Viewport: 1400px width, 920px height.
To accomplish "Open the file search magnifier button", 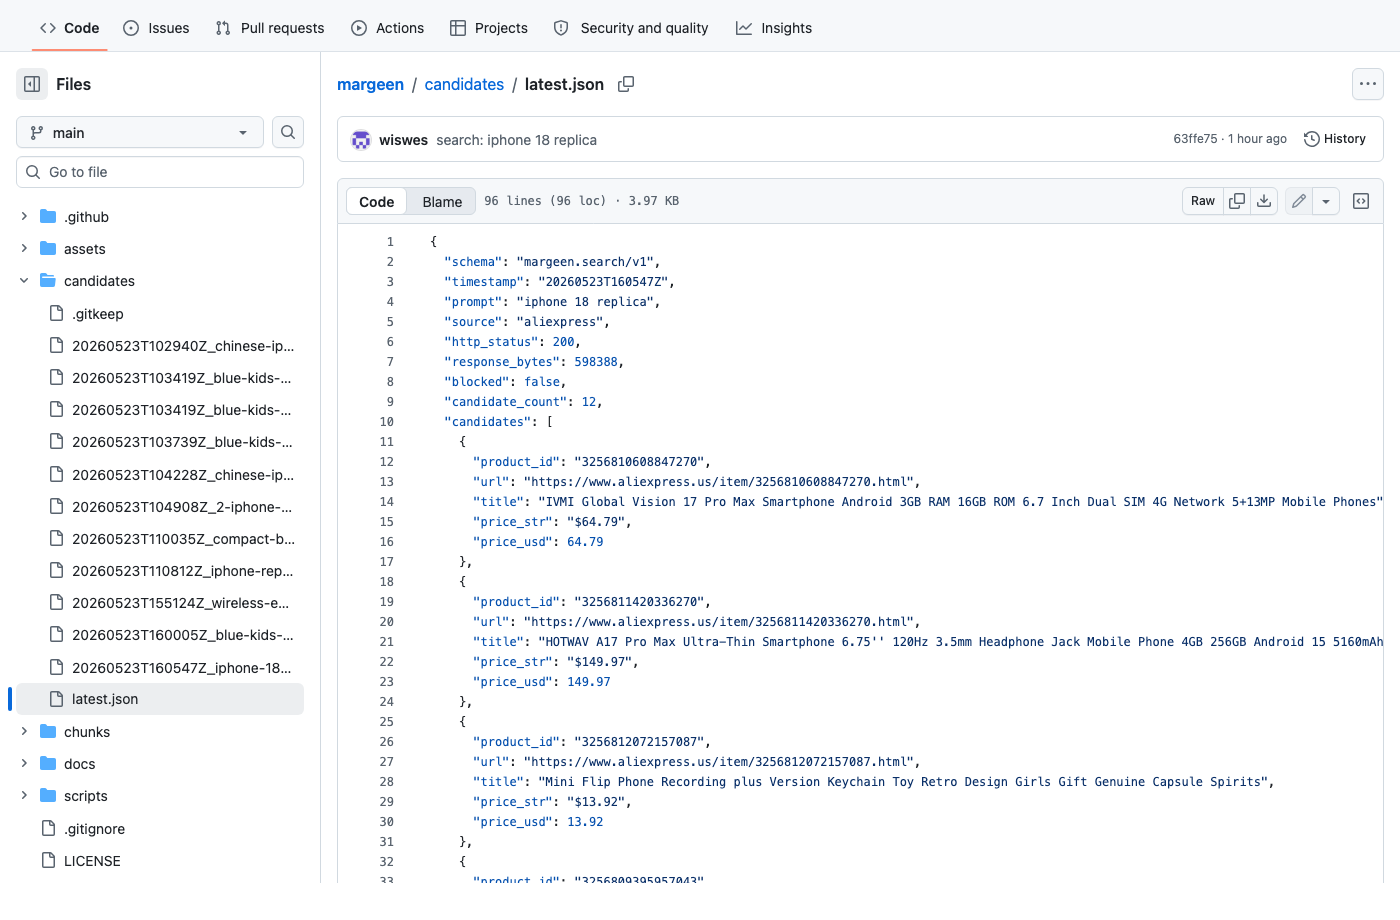I will tap(288, 132).
